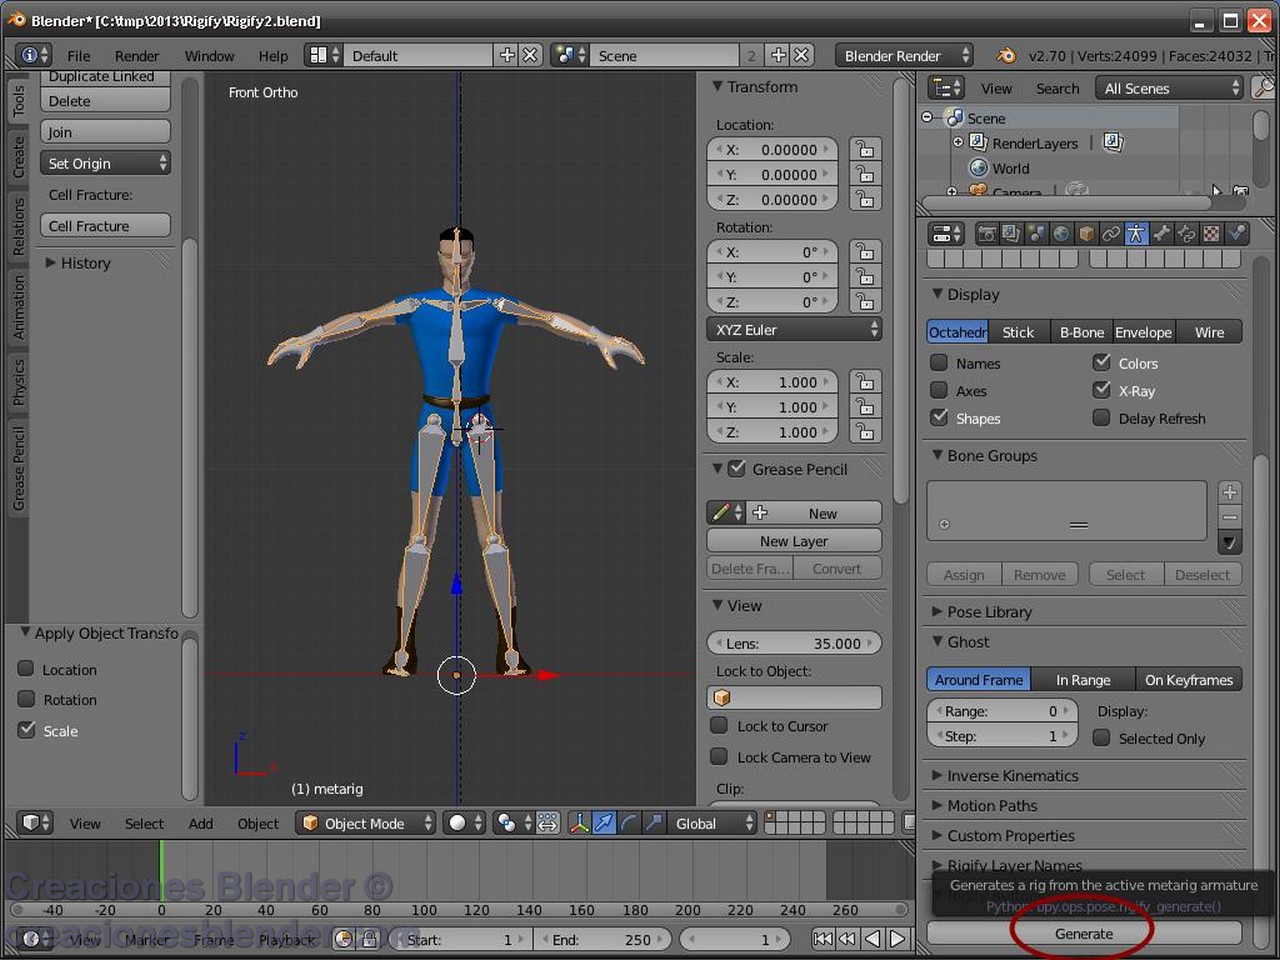
Task: Toggle the X-Ray checkbox
Action: tap(1103, 390)
